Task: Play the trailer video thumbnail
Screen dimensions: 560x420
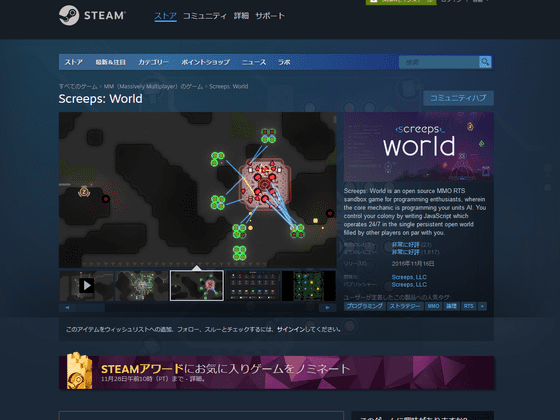Action: click(x=86, y=285)
